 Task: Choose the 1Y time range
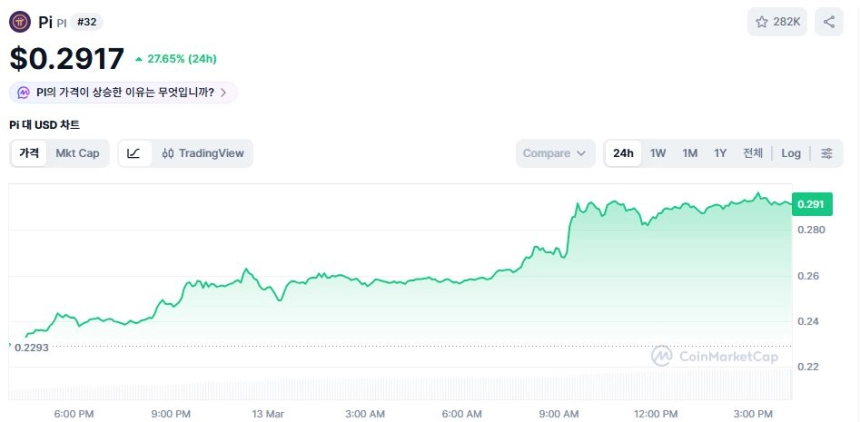click(x=720, y=153)
